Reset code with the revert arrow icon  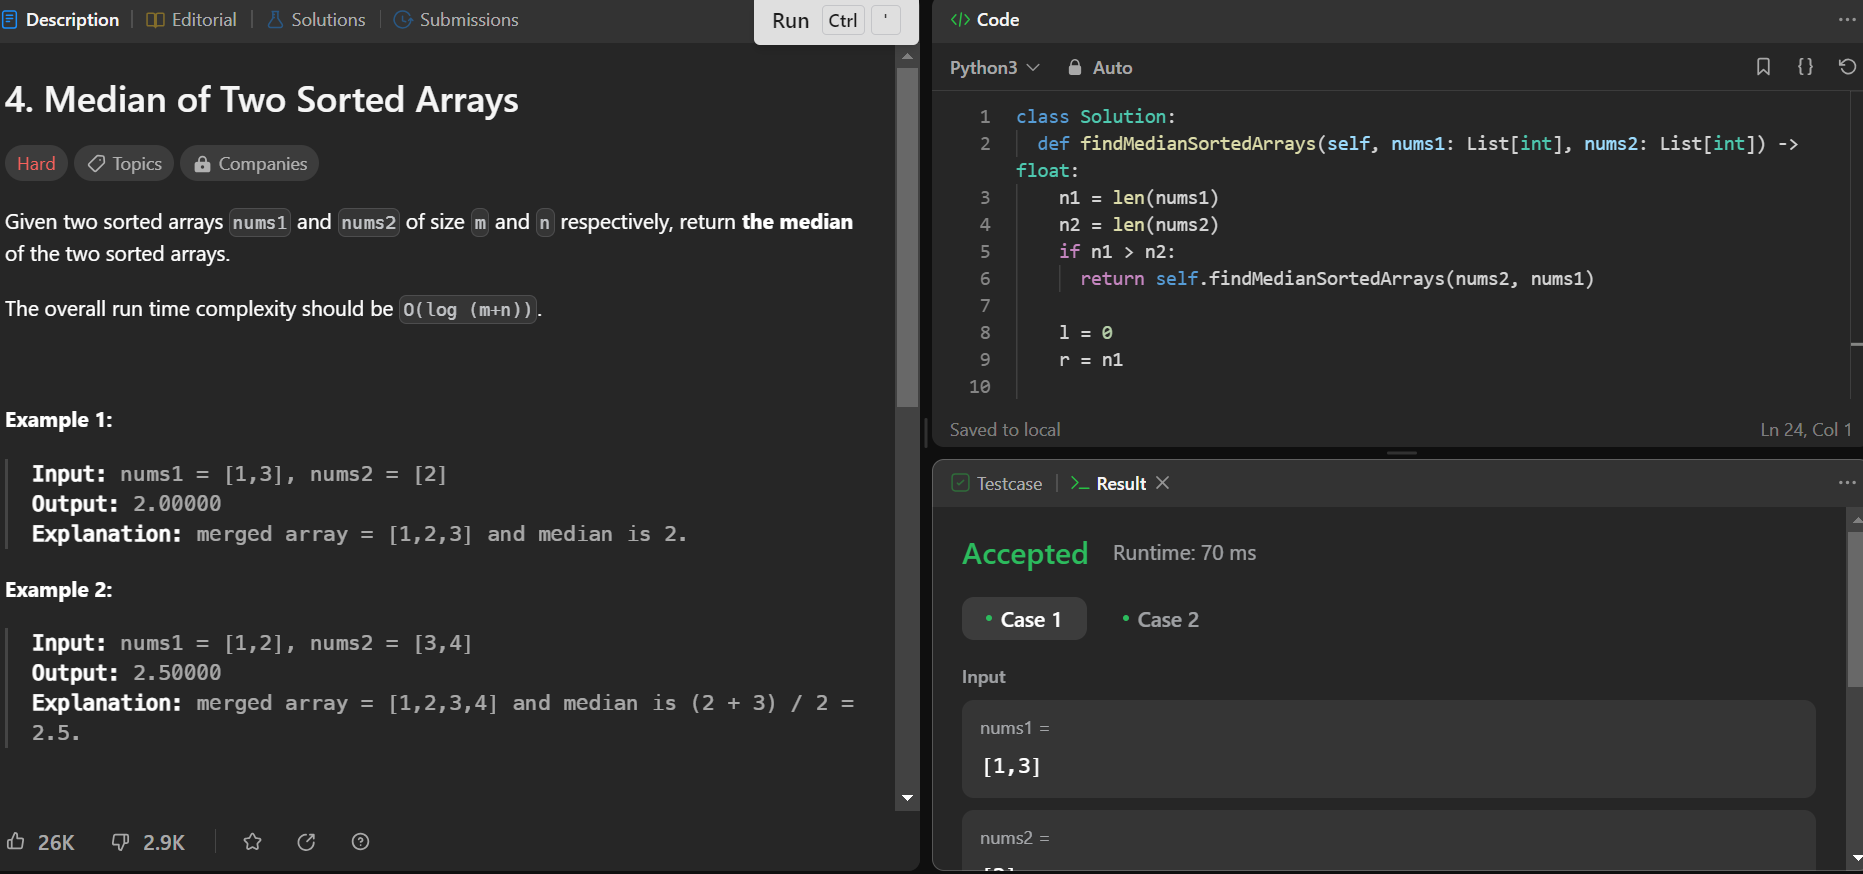pos(1847,67)
